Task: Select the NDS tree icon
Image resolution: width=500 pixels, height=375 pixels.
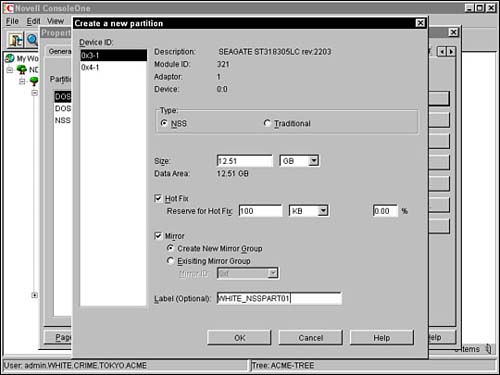Action: coord(22,70)
